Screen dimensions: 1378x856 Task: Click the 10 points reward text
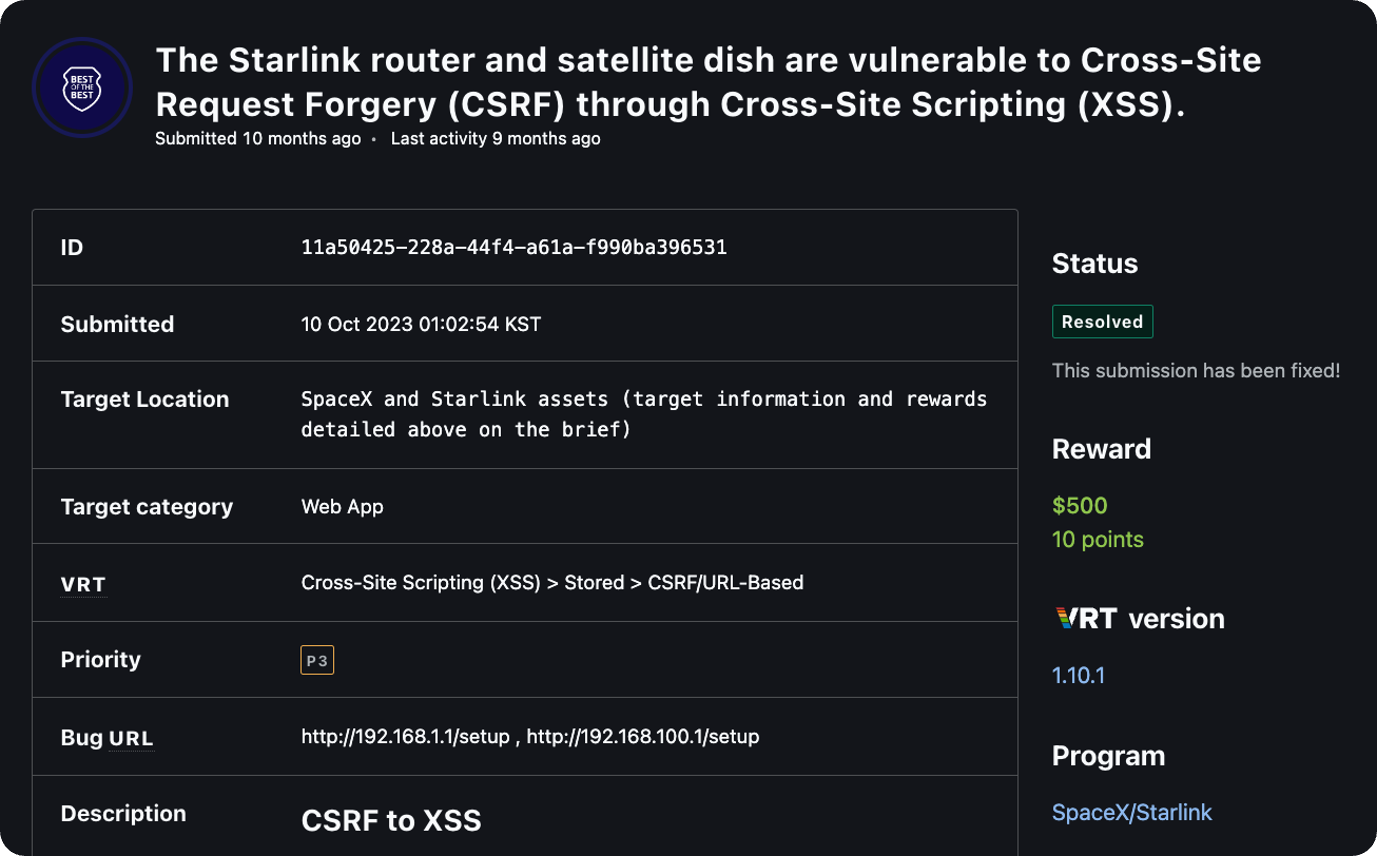[1097, 540]
